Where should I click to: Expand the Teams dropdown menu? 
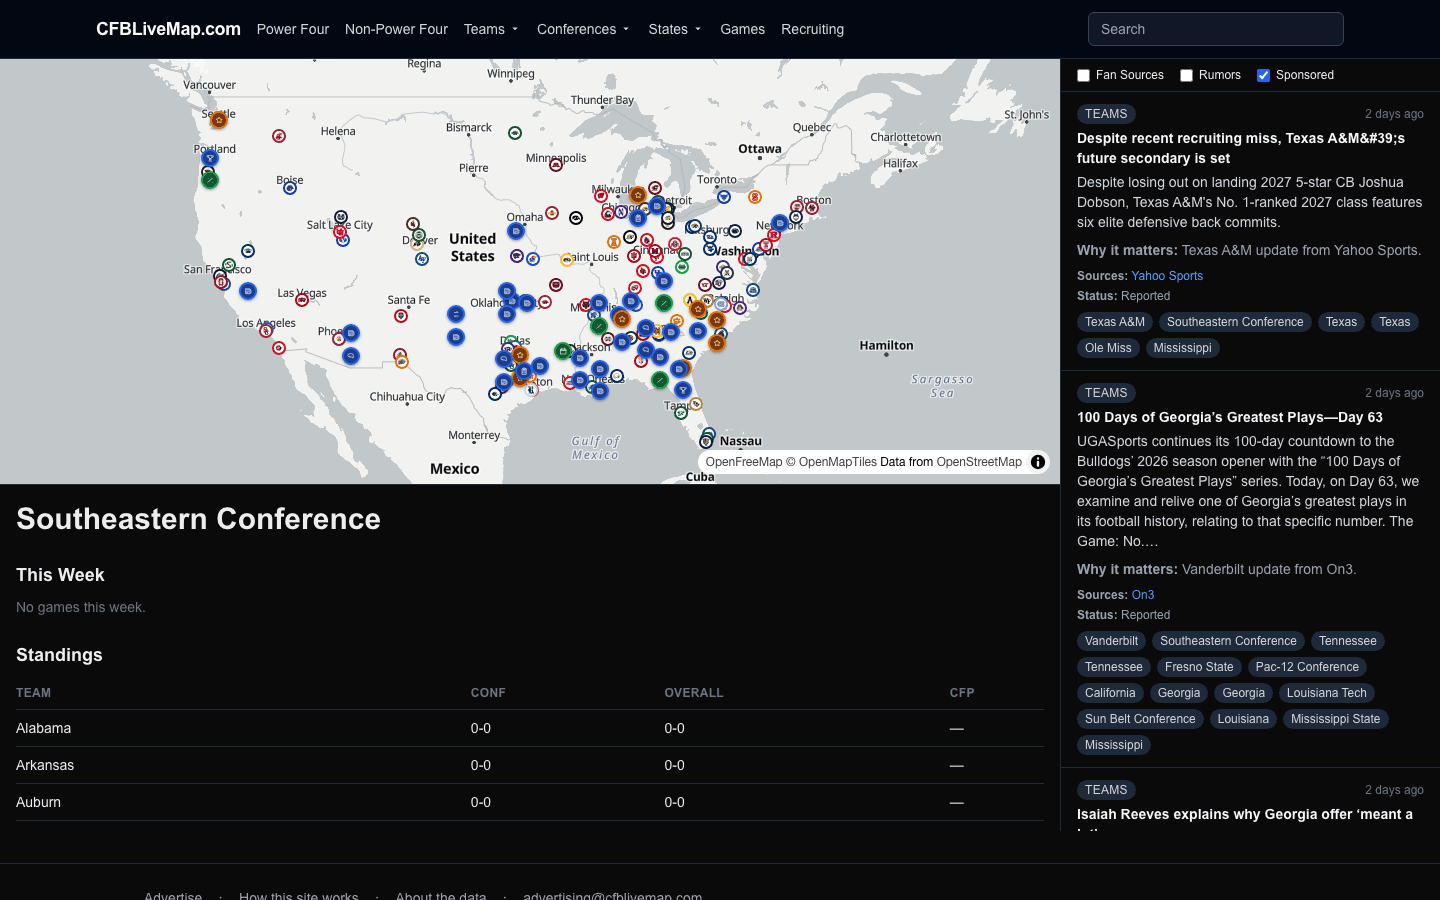491,29
